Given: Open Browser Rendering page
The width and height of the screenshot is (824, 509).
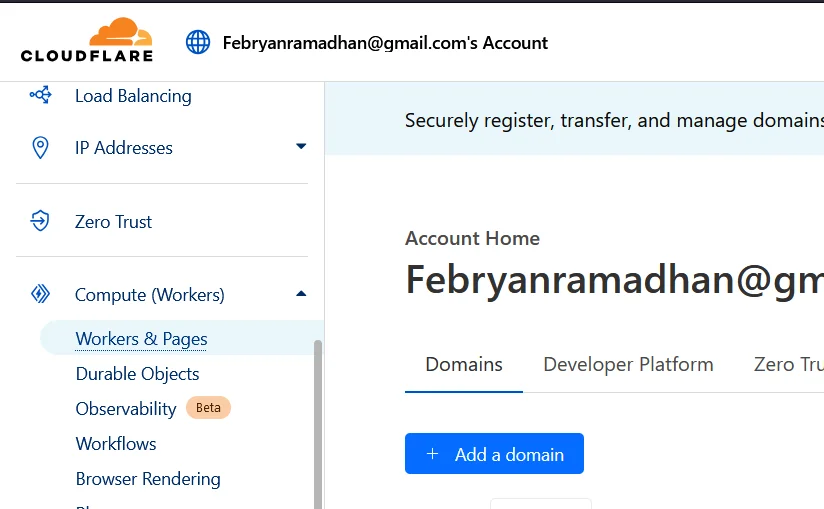Looking at the screenshot, I should click(148, 479).
